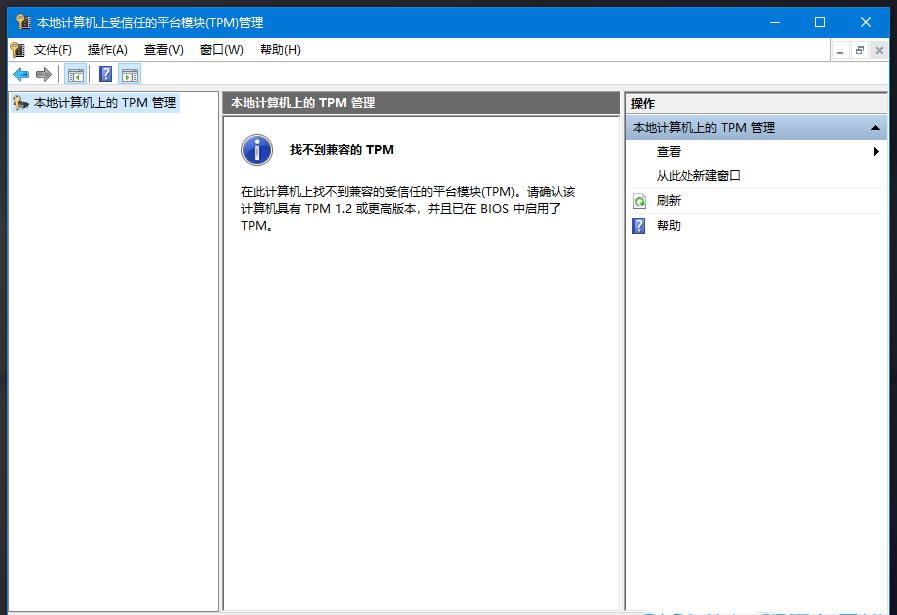Toggle the console tree show/hide icon
Screen dimensions: 897x615
[75, 73]
